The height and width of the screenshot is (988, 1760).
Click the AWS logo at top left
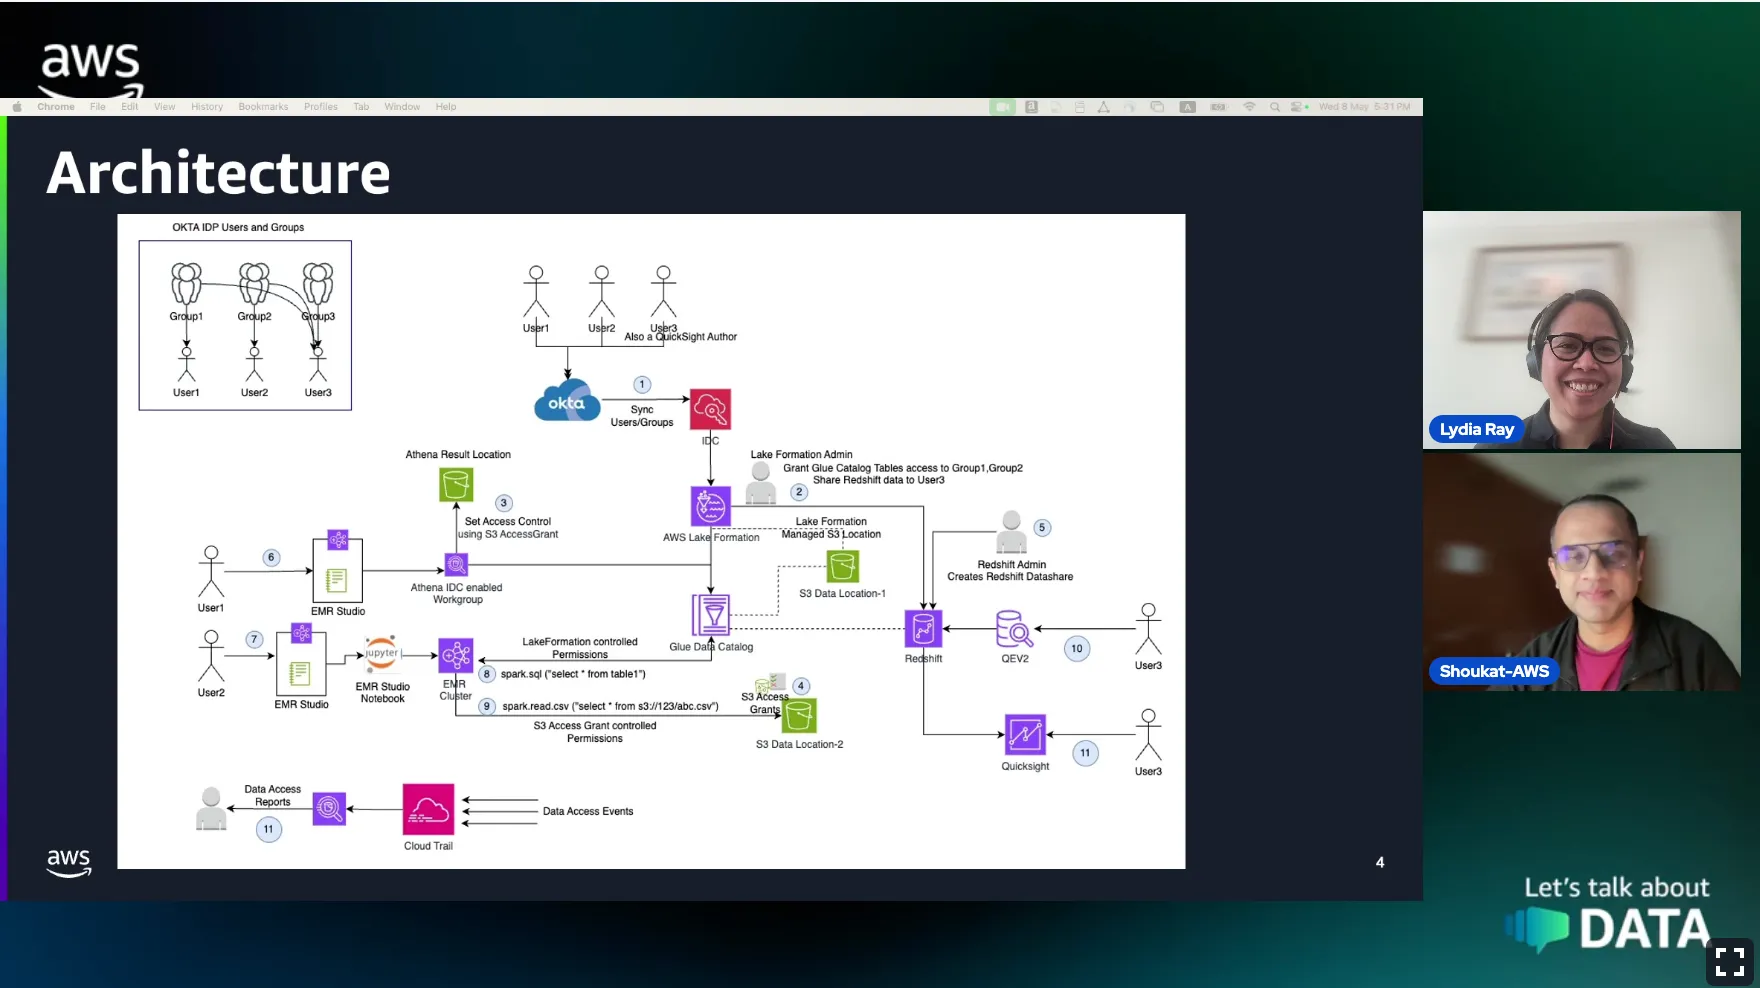[91, 68]
